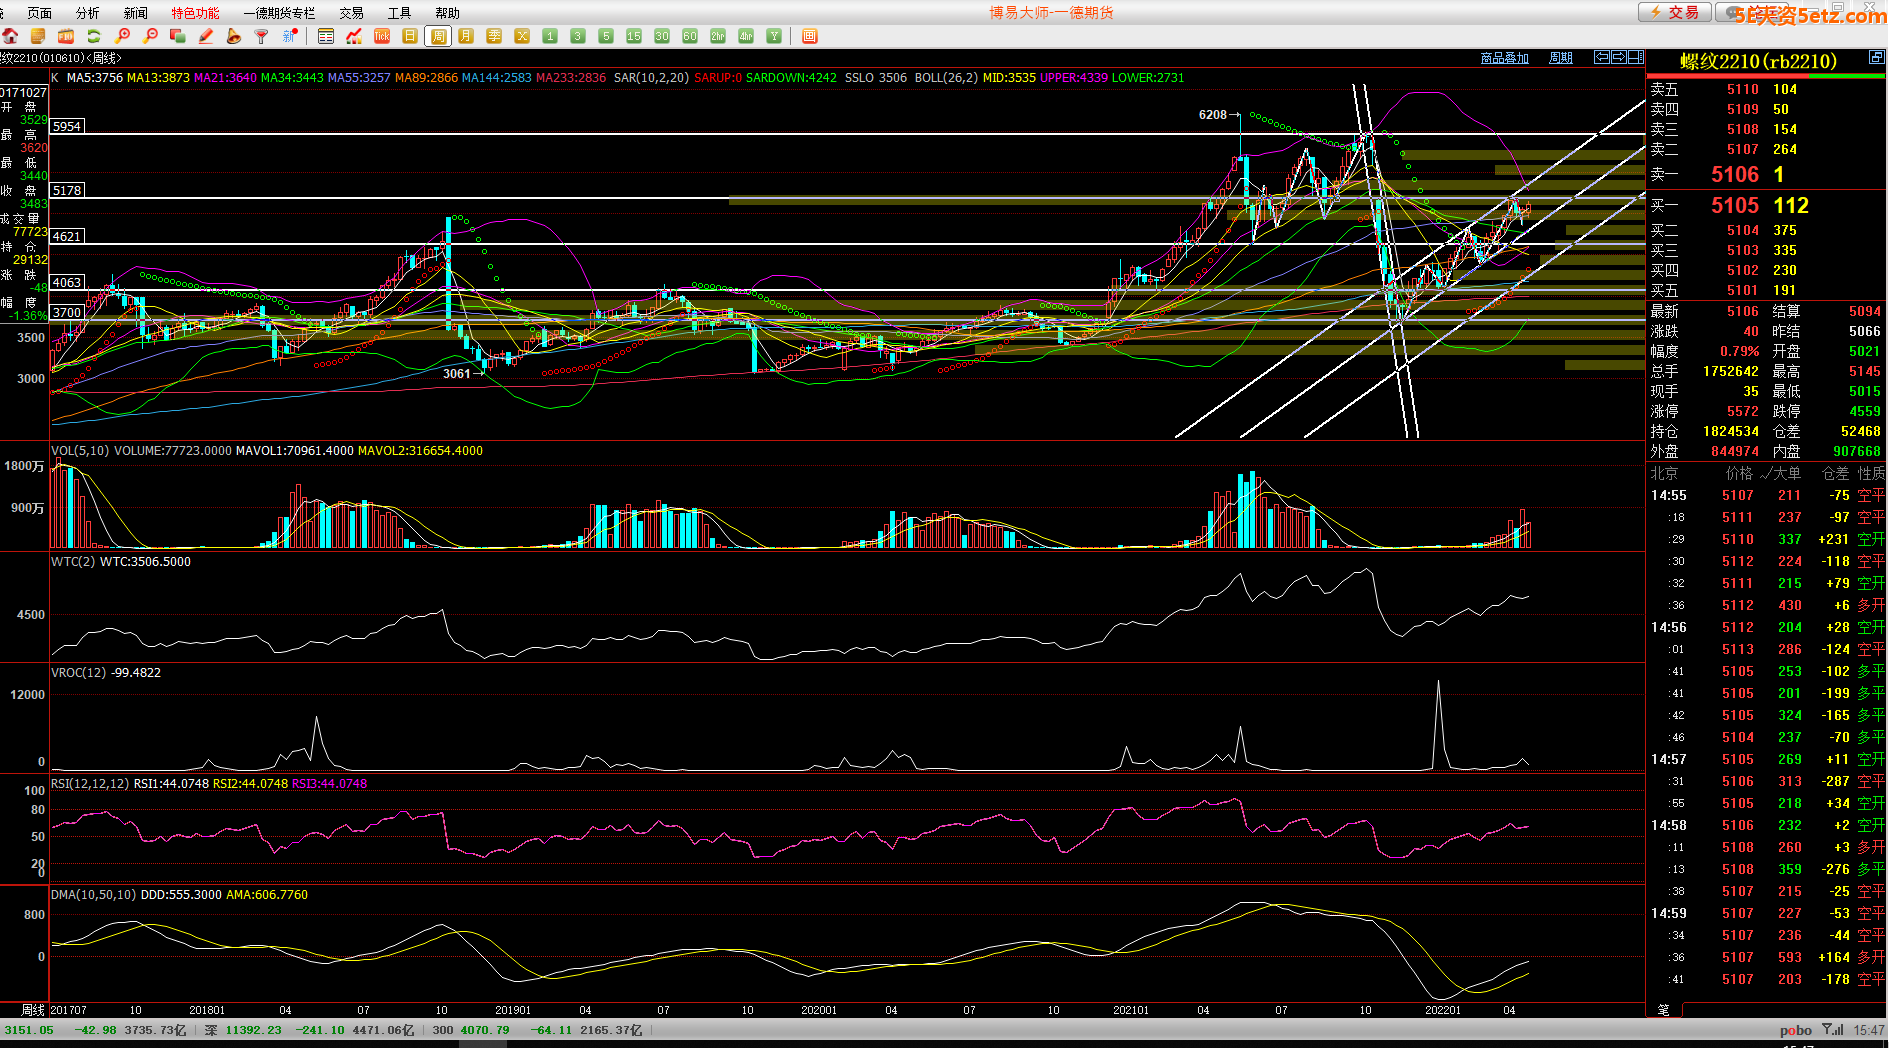Switch to 3-minute chart
The height and width of the screenshot is (1048, 1889).
pos(578,36)
